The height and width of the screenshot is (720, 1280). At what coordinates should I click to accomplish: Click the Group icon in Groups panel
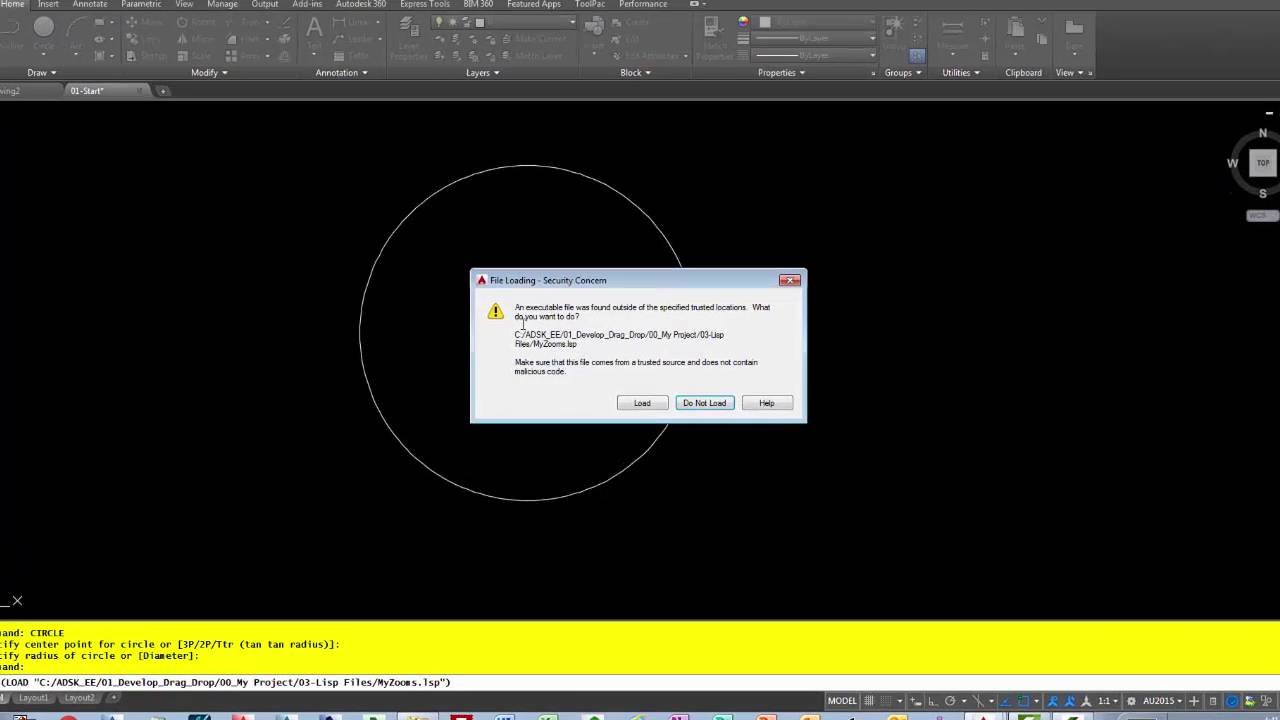point(894,33)
